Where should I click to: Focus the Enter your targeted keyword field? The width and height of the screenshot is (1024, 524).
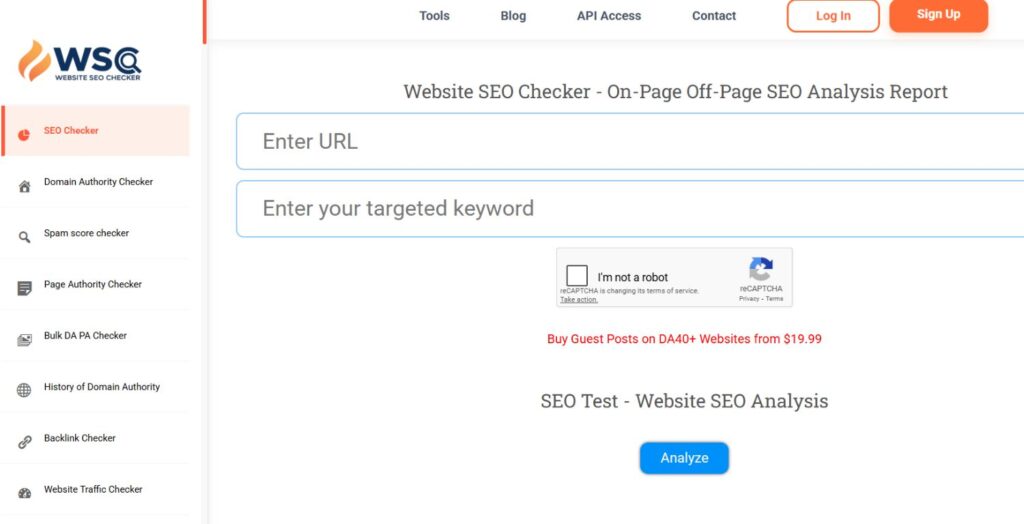(630, 208)
